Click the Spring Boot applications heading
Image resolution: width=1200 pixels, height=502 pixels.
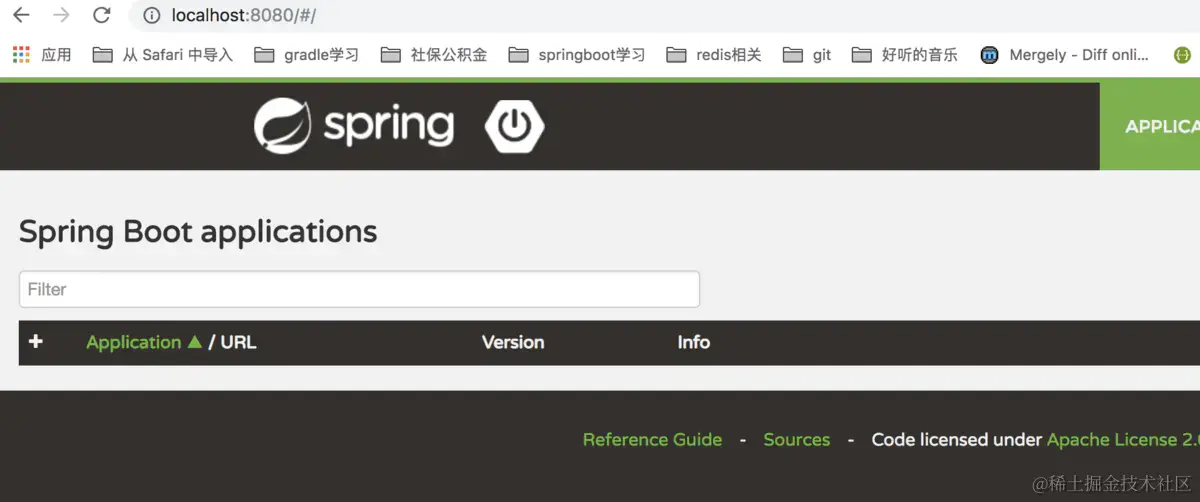pos(198,232)
